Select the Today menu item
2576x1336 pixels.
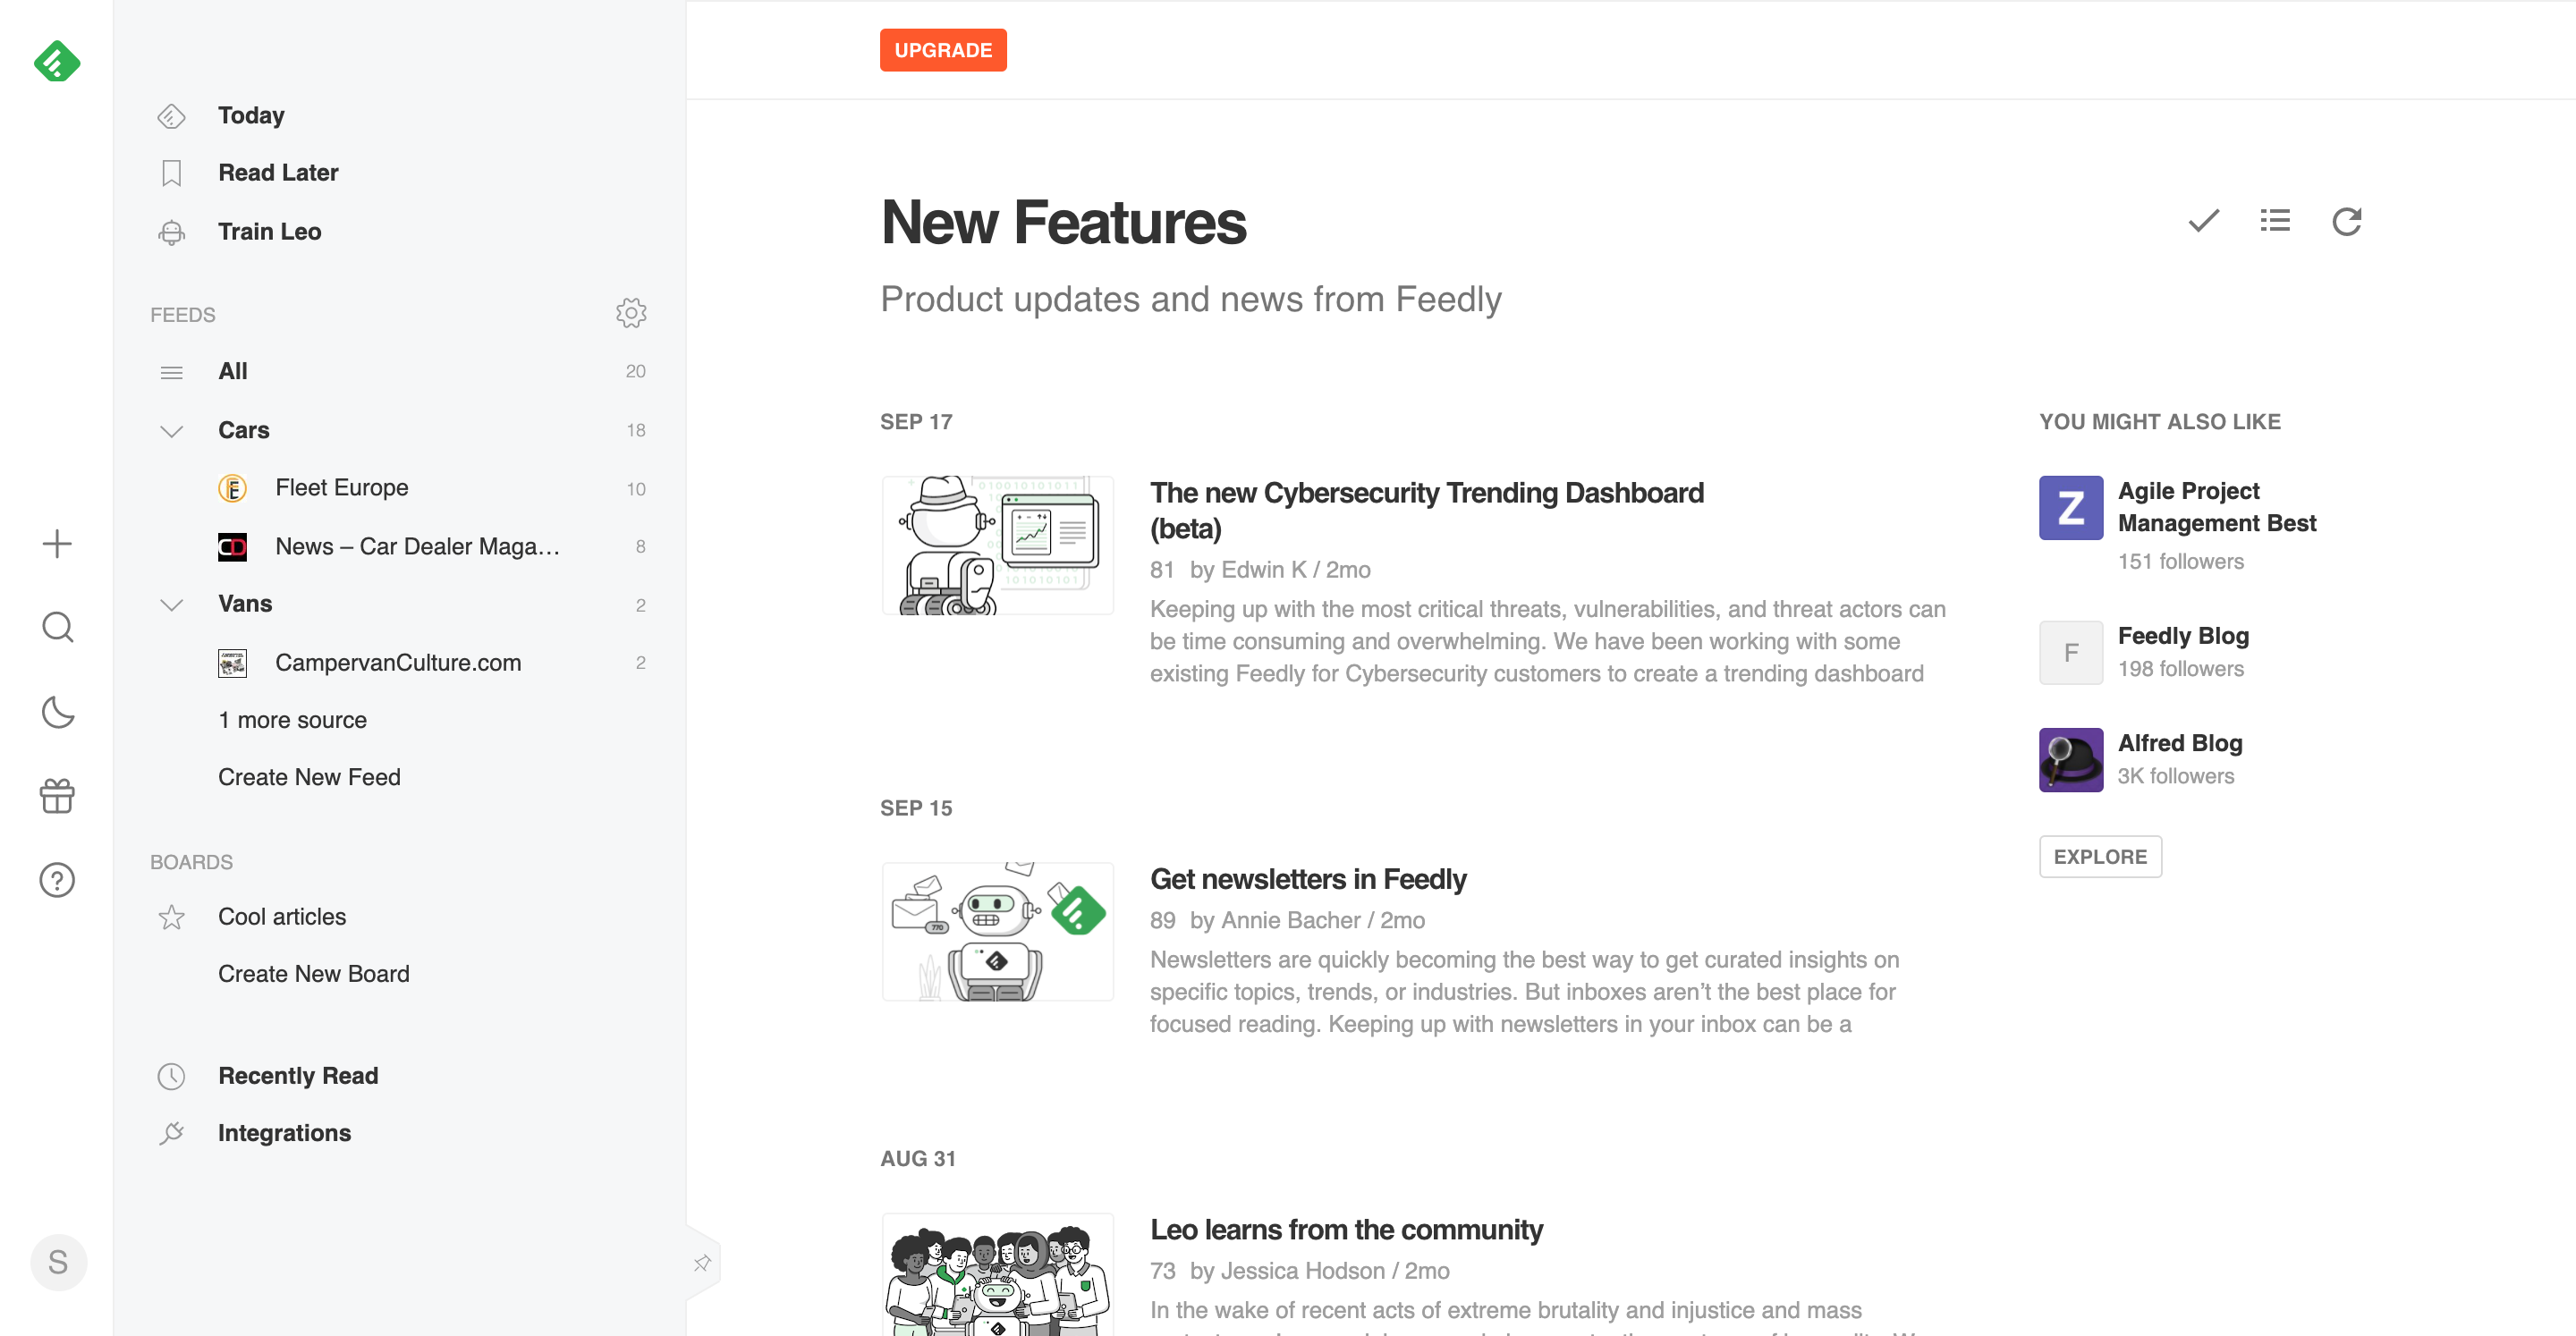pyautogui.click(x=250, y=114)
